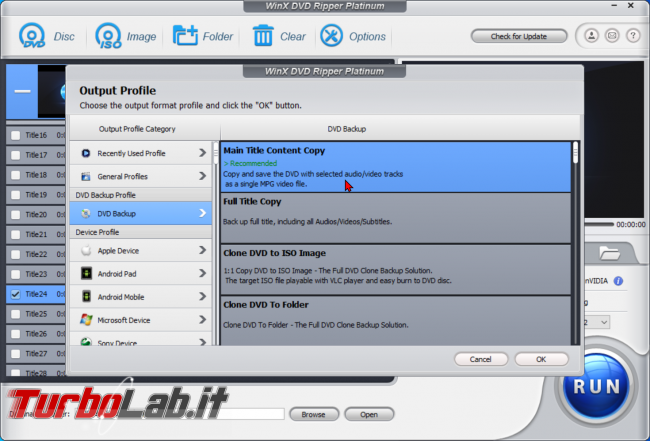This screenshot has height=441, width=650.
Task: Click the DVD Backup disc icon
Action: tap(86, 213)
